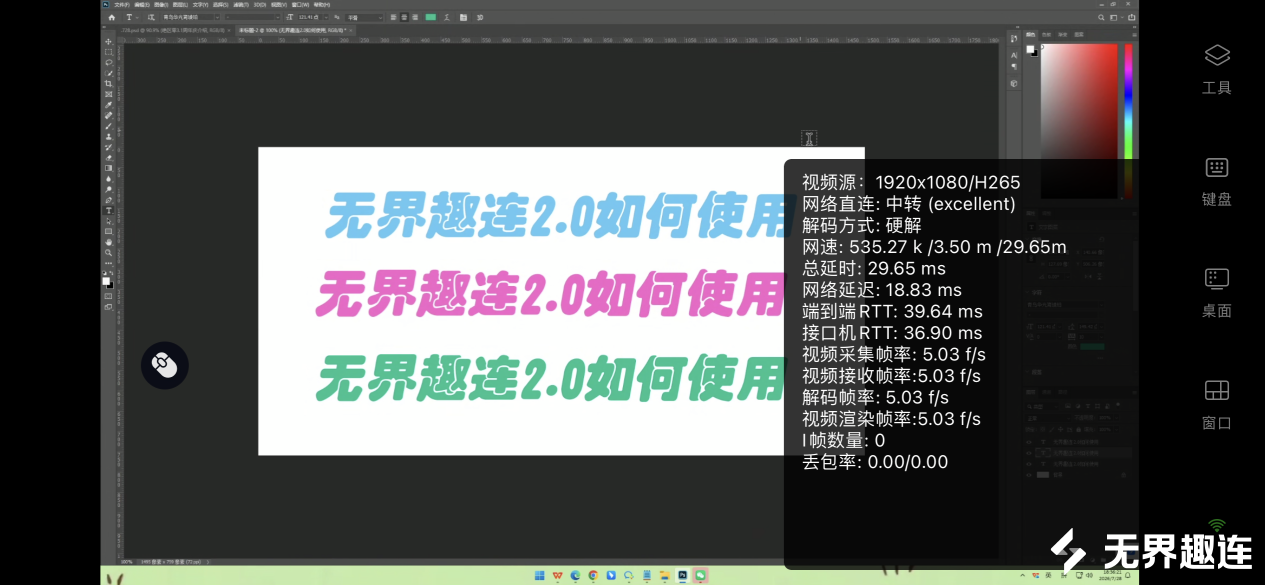Click the green 无界趣连2.0如何使用 text
This screenshot has width=1265, height=585.
(x=550, y=378)
